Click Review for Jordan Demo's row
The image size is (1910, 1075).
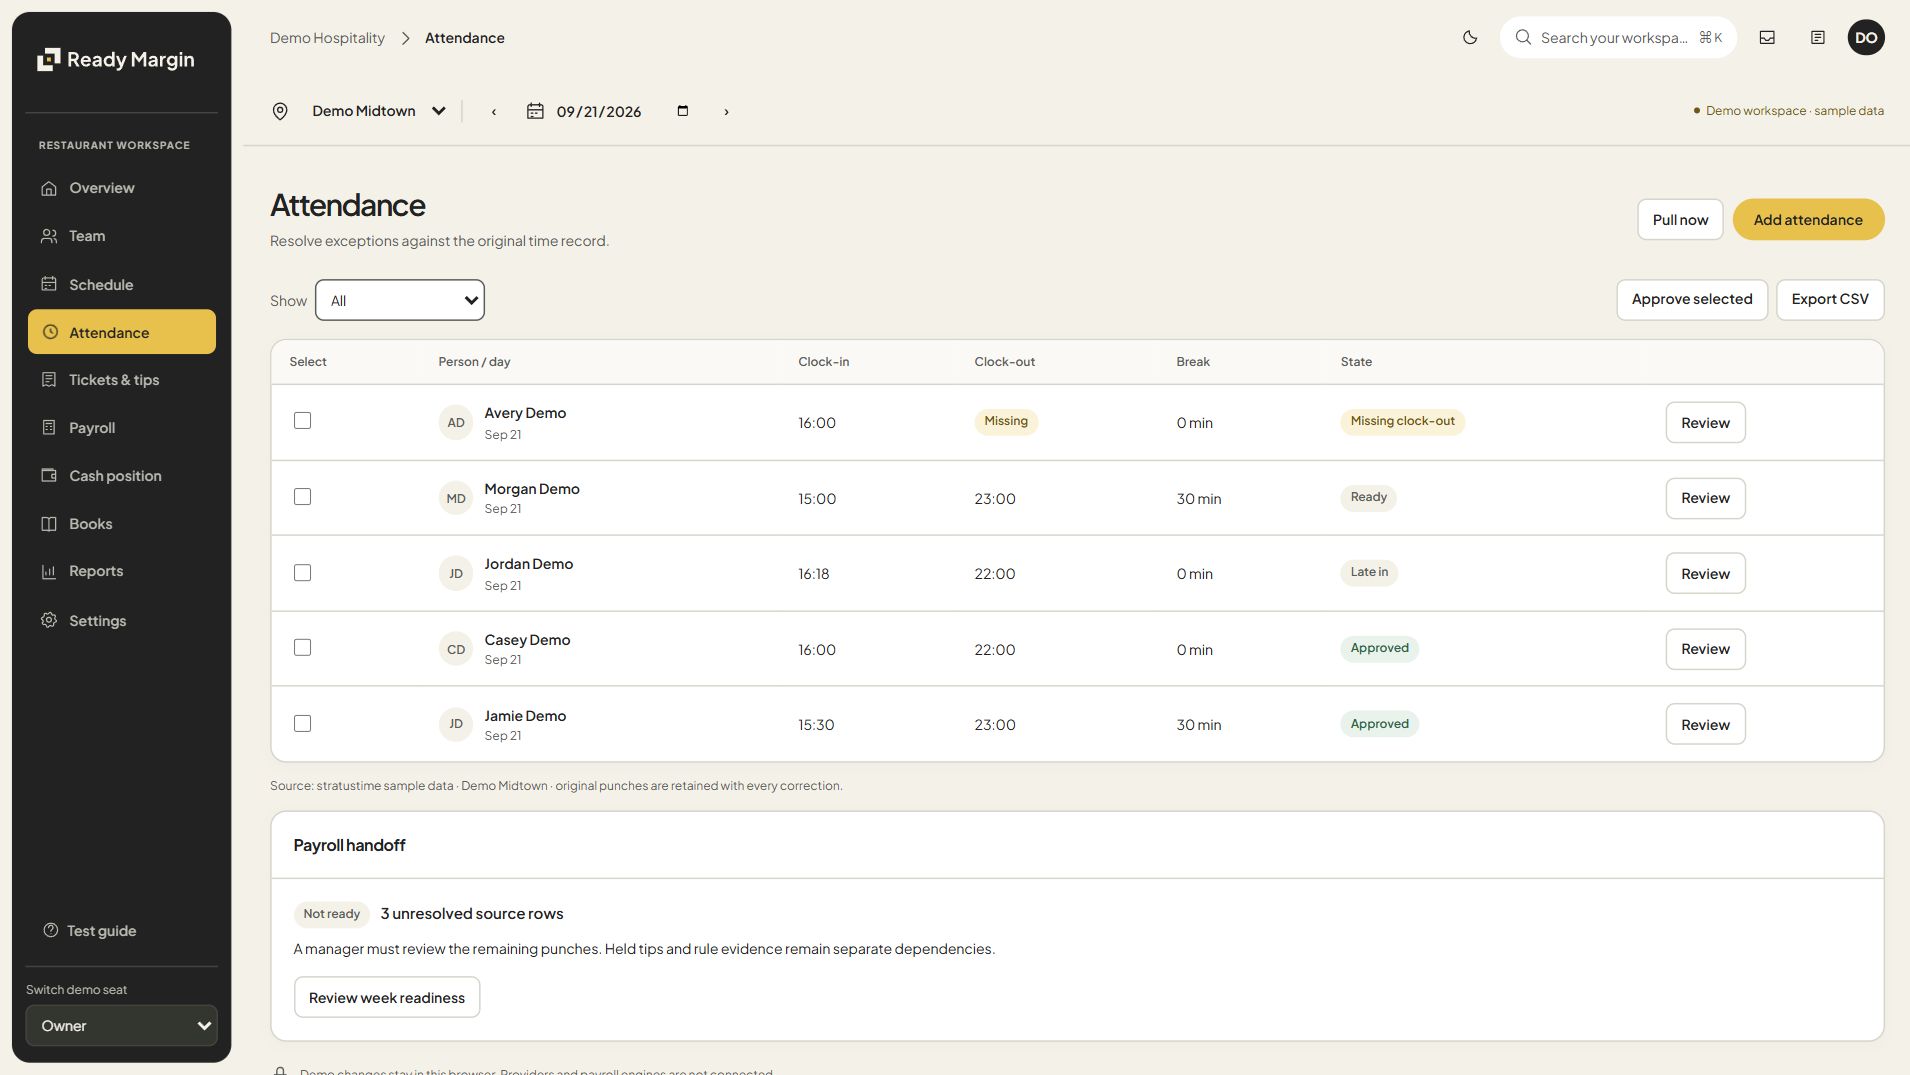1705,574
